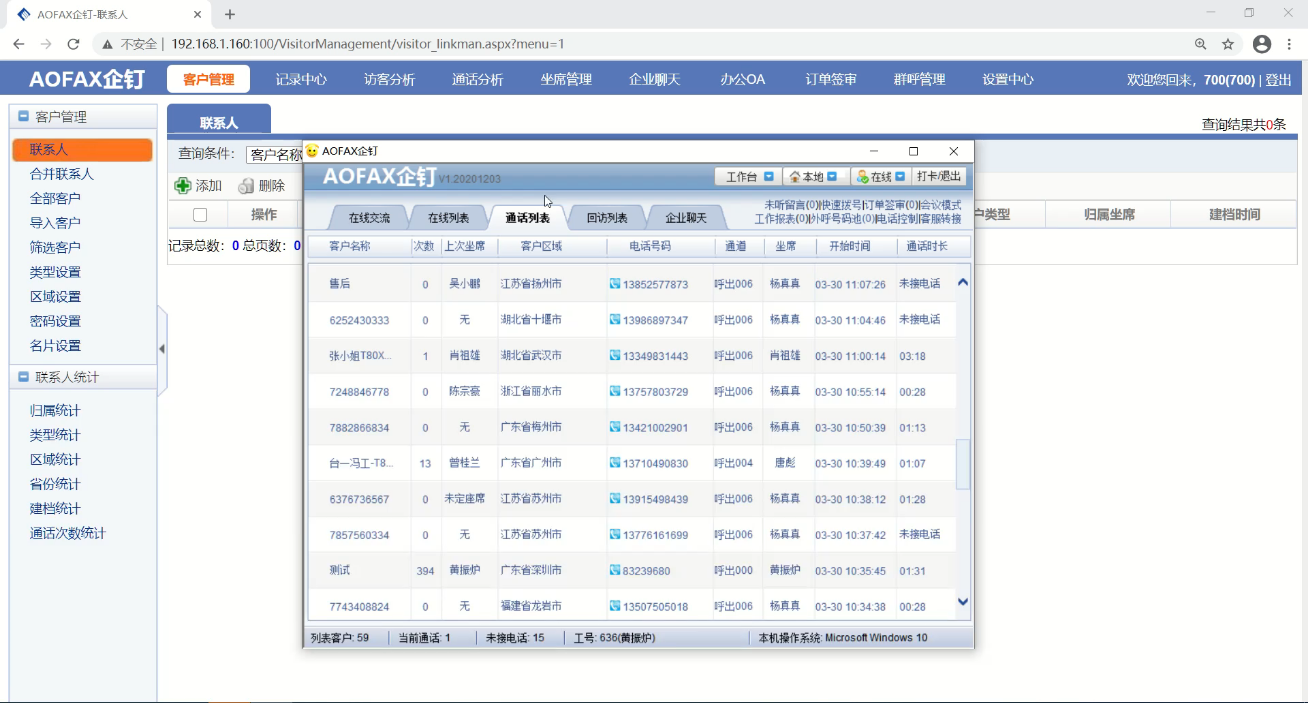Image resolution: width=1308 pixels, height=703 pixels.
Task: Tick the select-all checkbox in table header
Action: (x=200, y=215)
